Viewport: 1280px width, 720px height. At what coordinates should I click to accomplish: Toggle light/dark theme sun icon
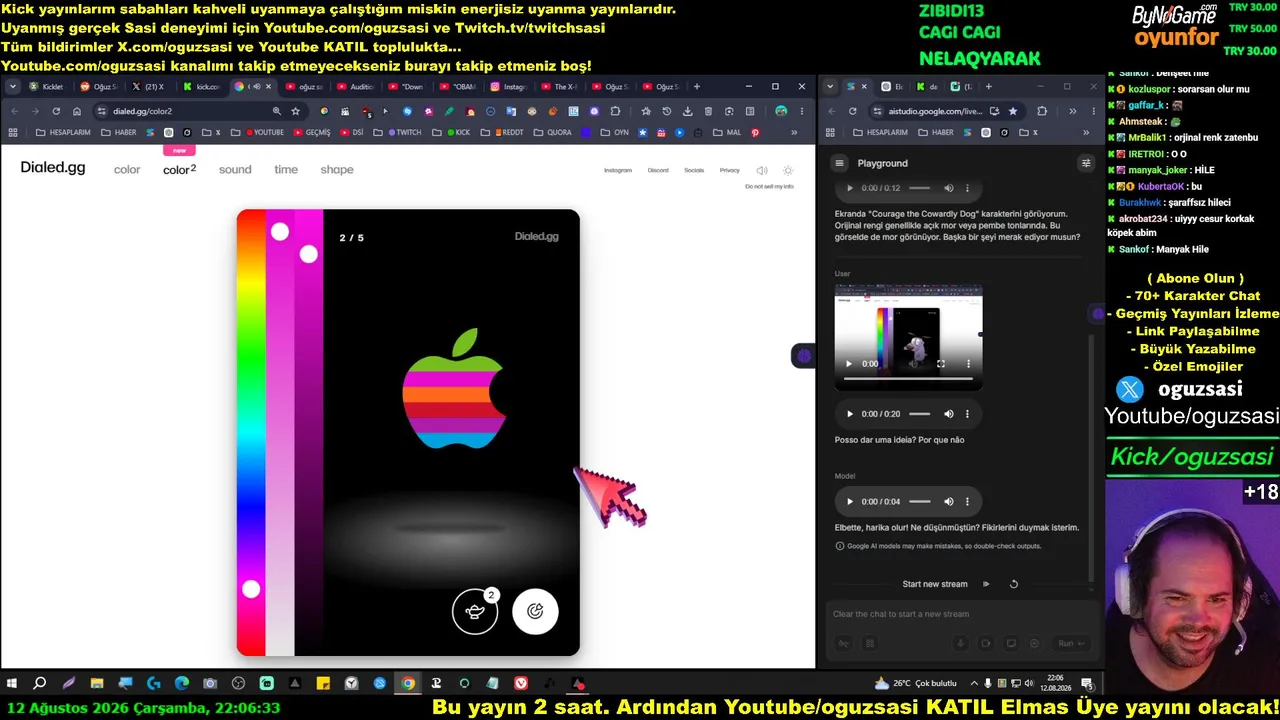tap(788, 171)
